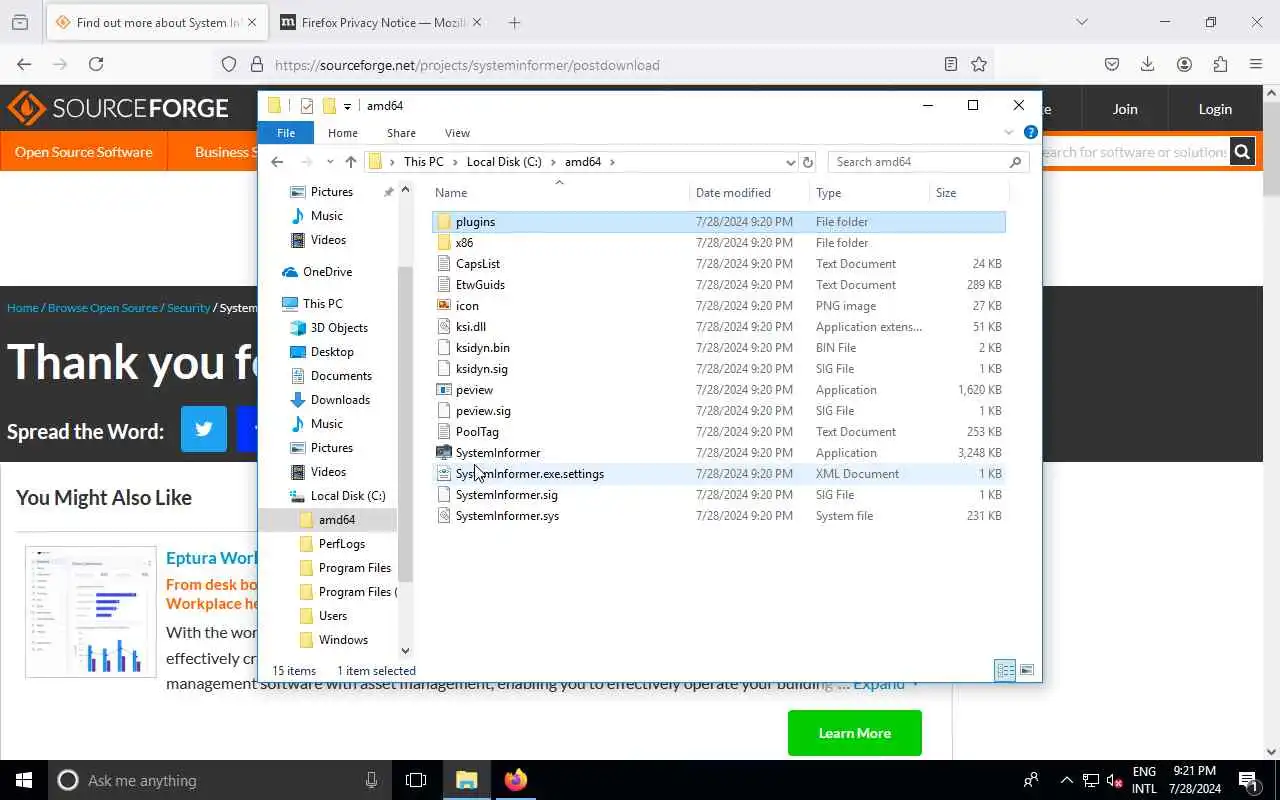This screenshot has width=1280, height=800.
Task: Open the File menu tab
Action: (x=286, y=133)
